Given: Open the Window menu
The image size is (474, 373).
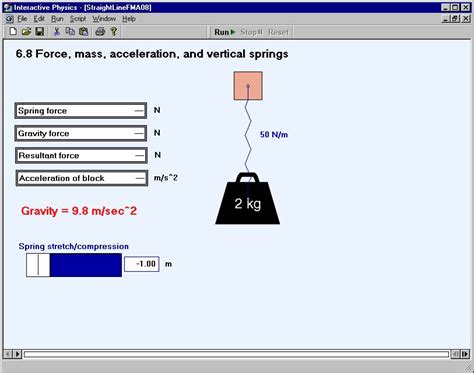Looking at the screenshot, I should [104, 19].
